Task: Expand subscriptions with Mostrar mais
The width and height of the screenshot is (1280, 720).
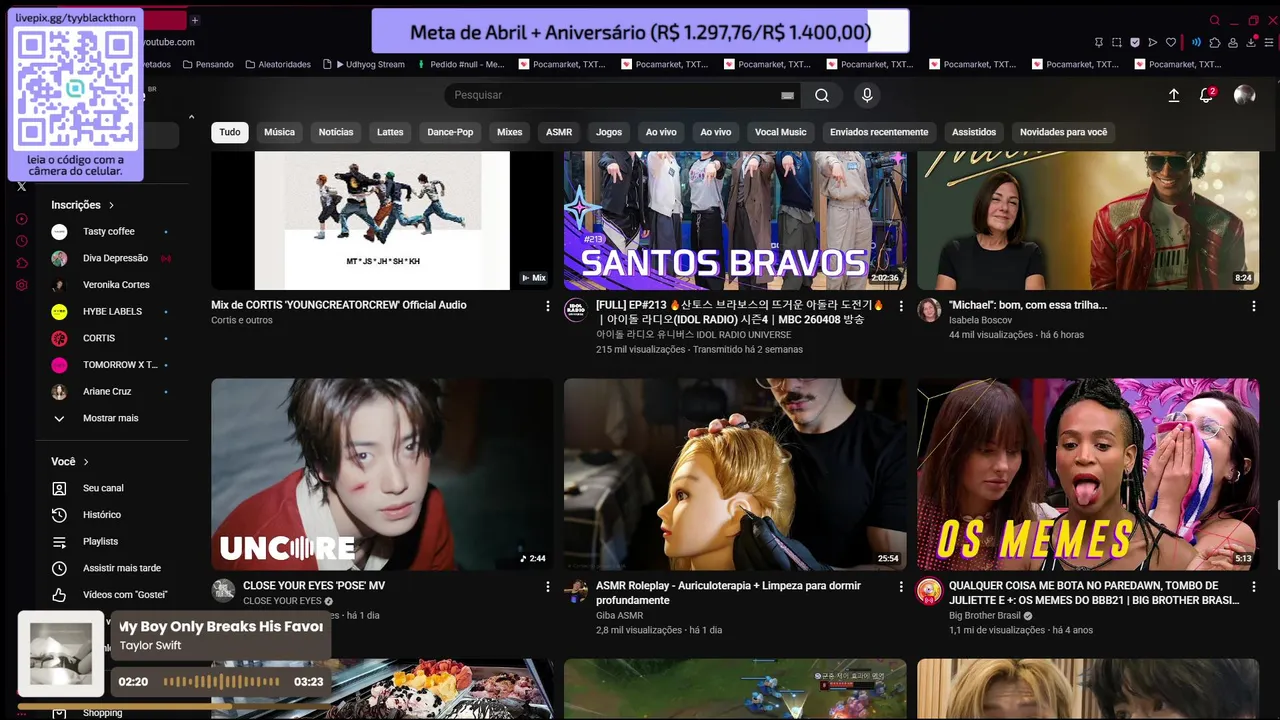Action: tap(111, 418)
